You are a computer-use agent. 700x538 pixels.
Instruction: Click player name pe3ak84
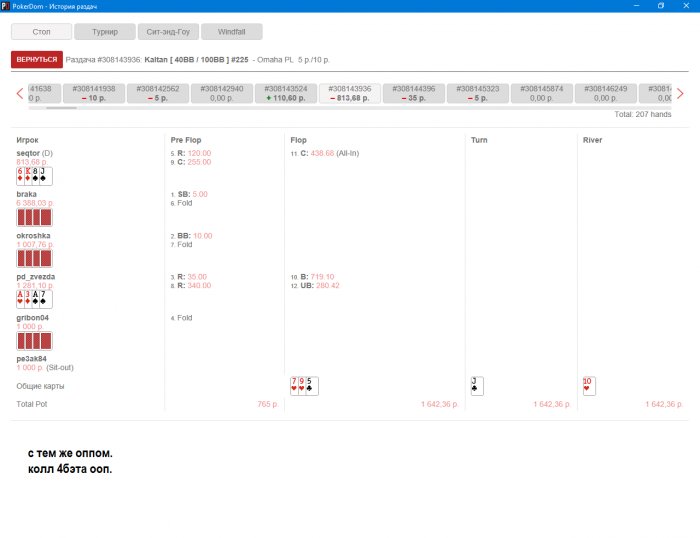[x=32, y=359]
